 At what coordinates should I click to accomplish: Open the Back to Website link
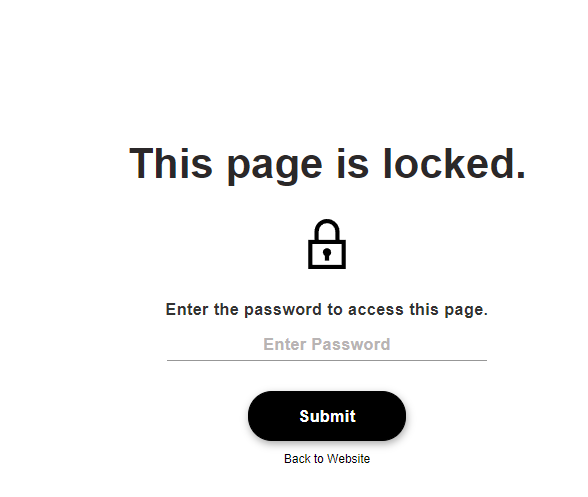pyautogui.click(x=327, y=458)
